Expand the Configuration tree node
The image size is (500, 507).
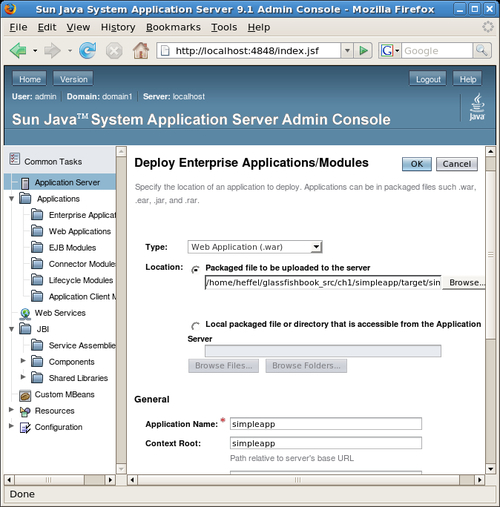11,426
